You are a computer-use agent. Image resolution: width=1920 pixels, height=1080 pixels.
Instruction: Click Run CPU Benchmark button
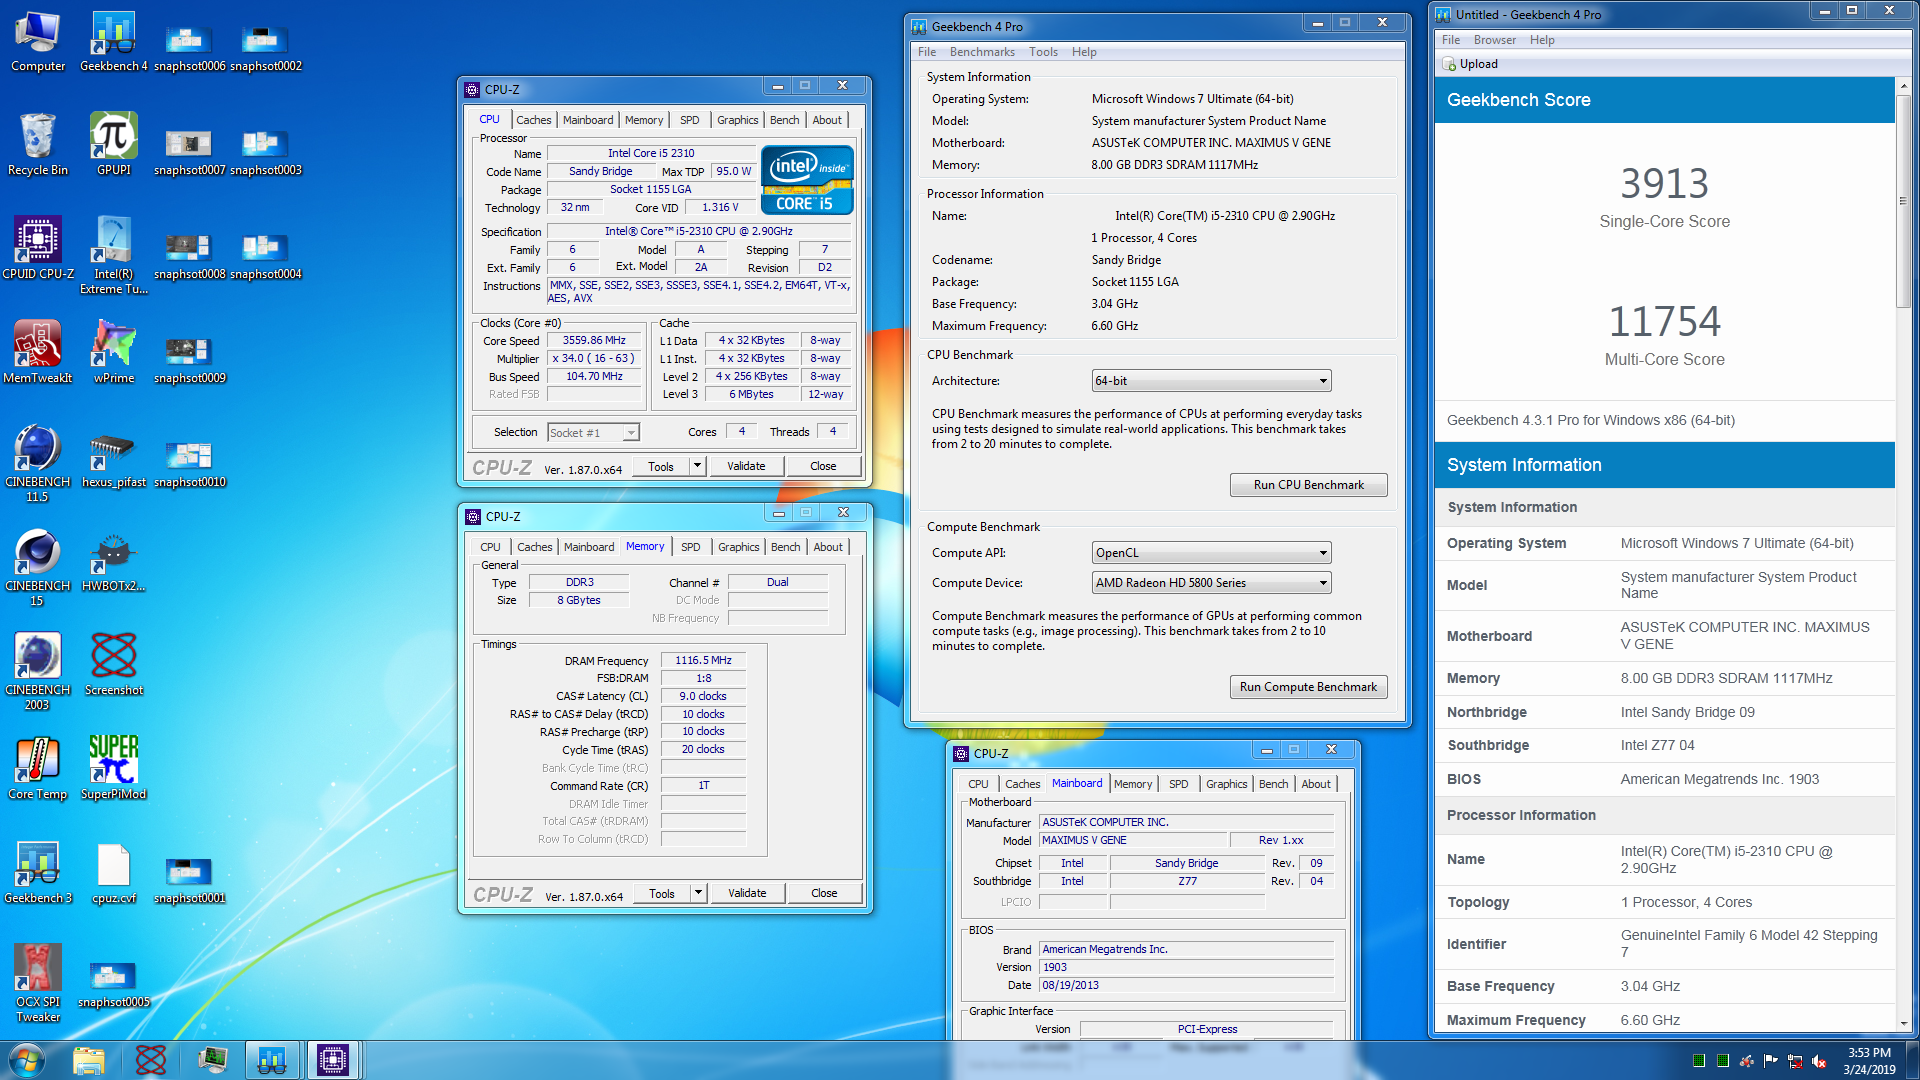point(1308,485)
